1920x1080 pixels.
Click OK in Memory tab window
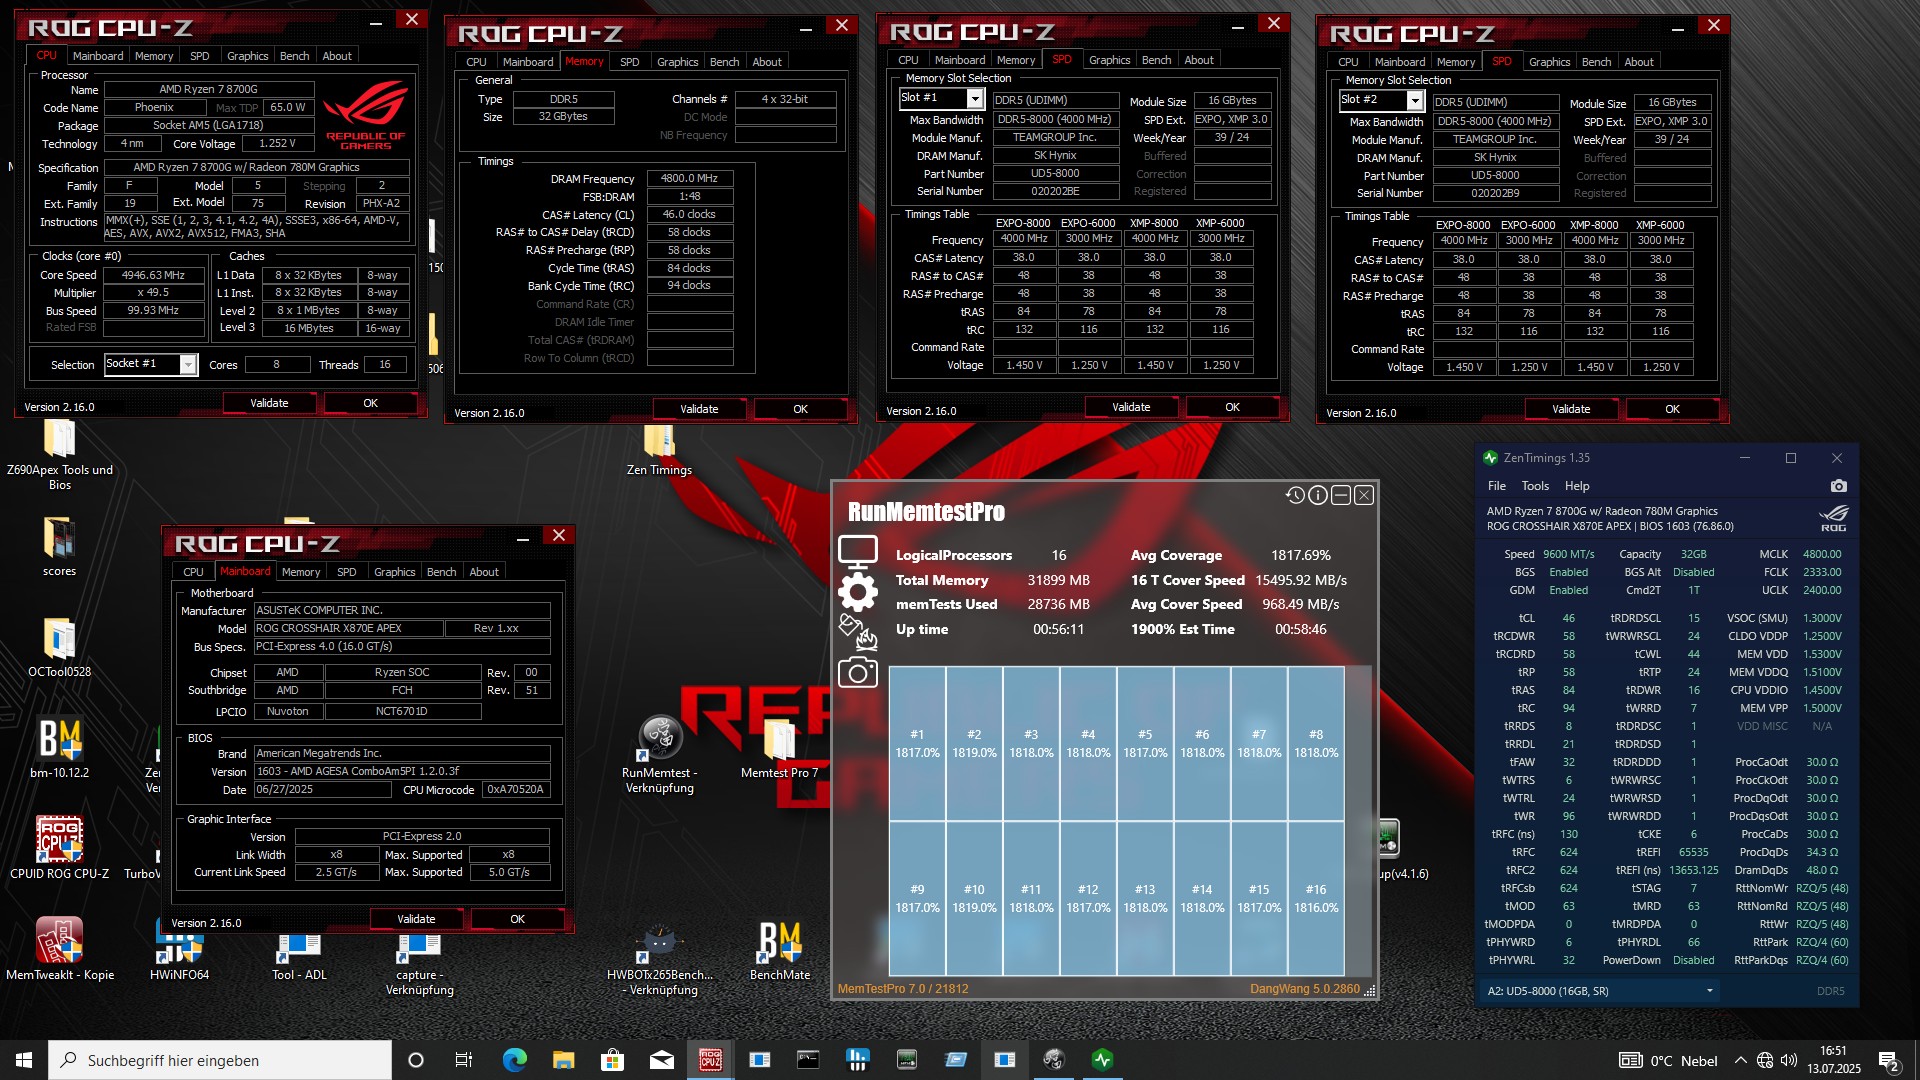(x=800, y=409)
